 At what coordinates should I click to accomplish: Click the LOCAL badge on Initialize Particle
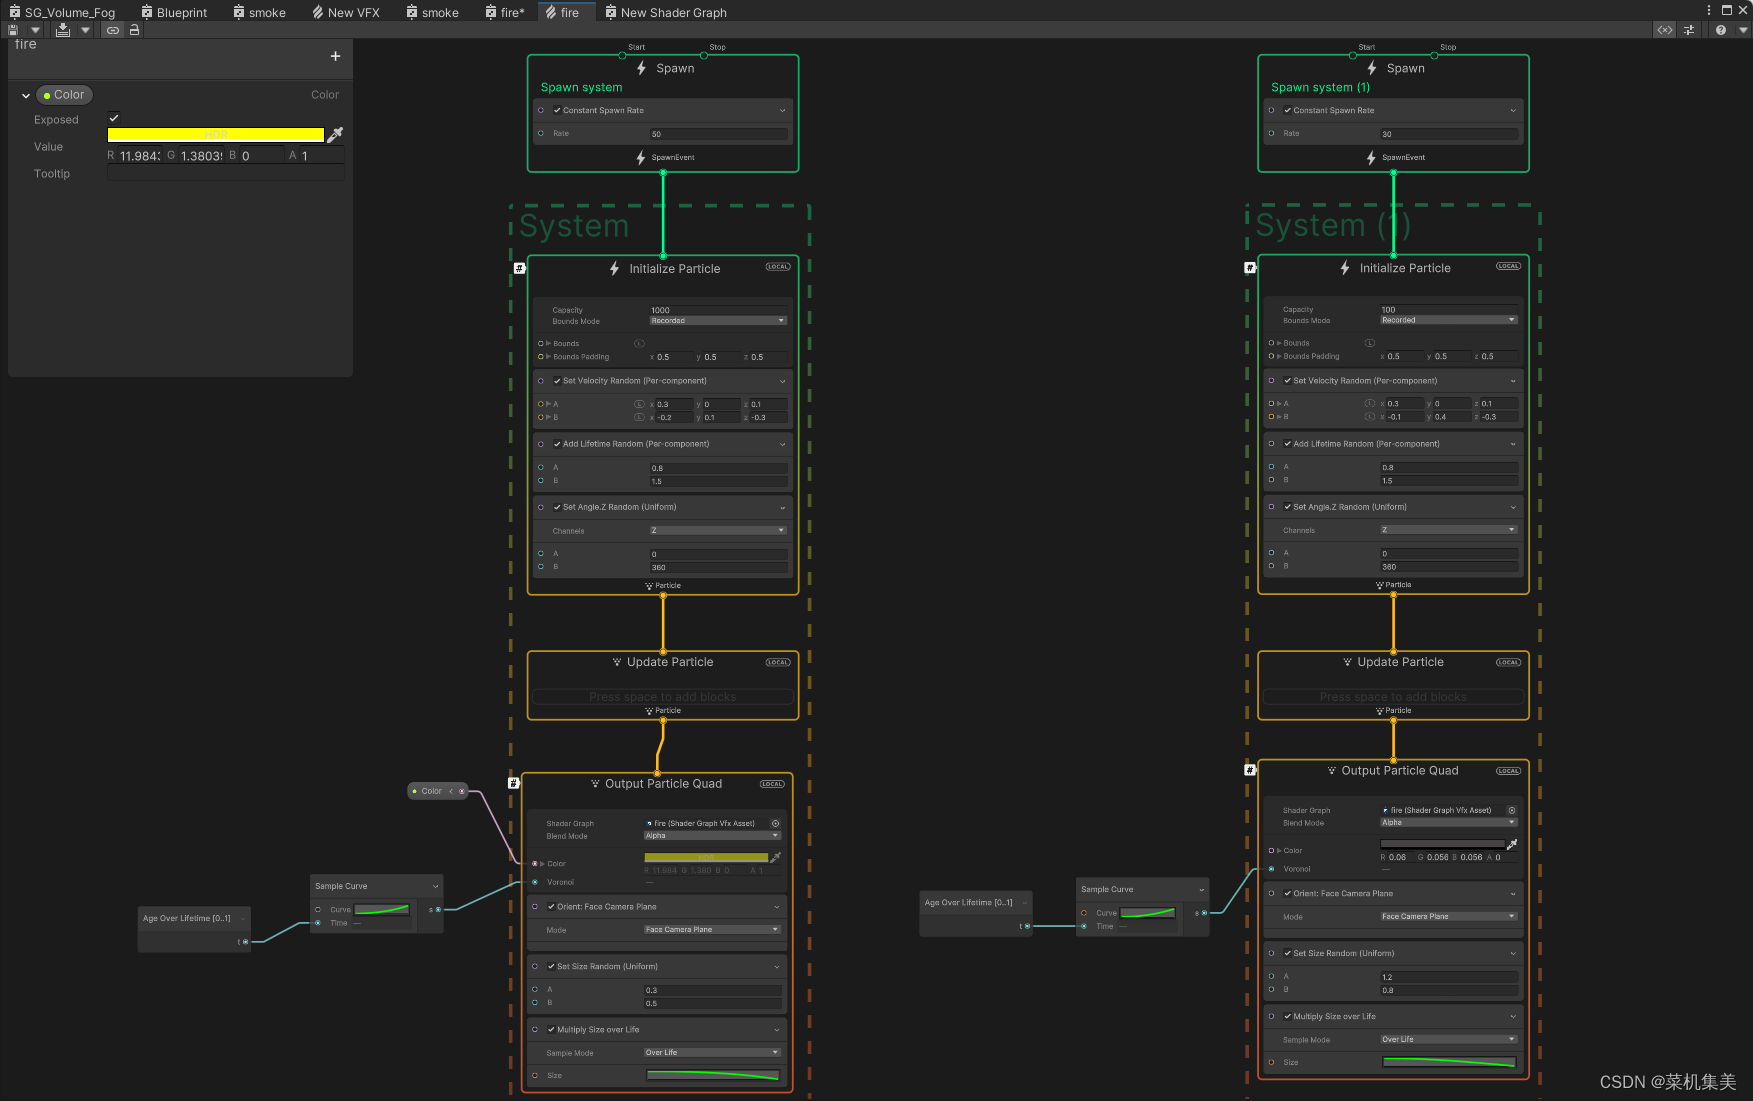(777, 266)
